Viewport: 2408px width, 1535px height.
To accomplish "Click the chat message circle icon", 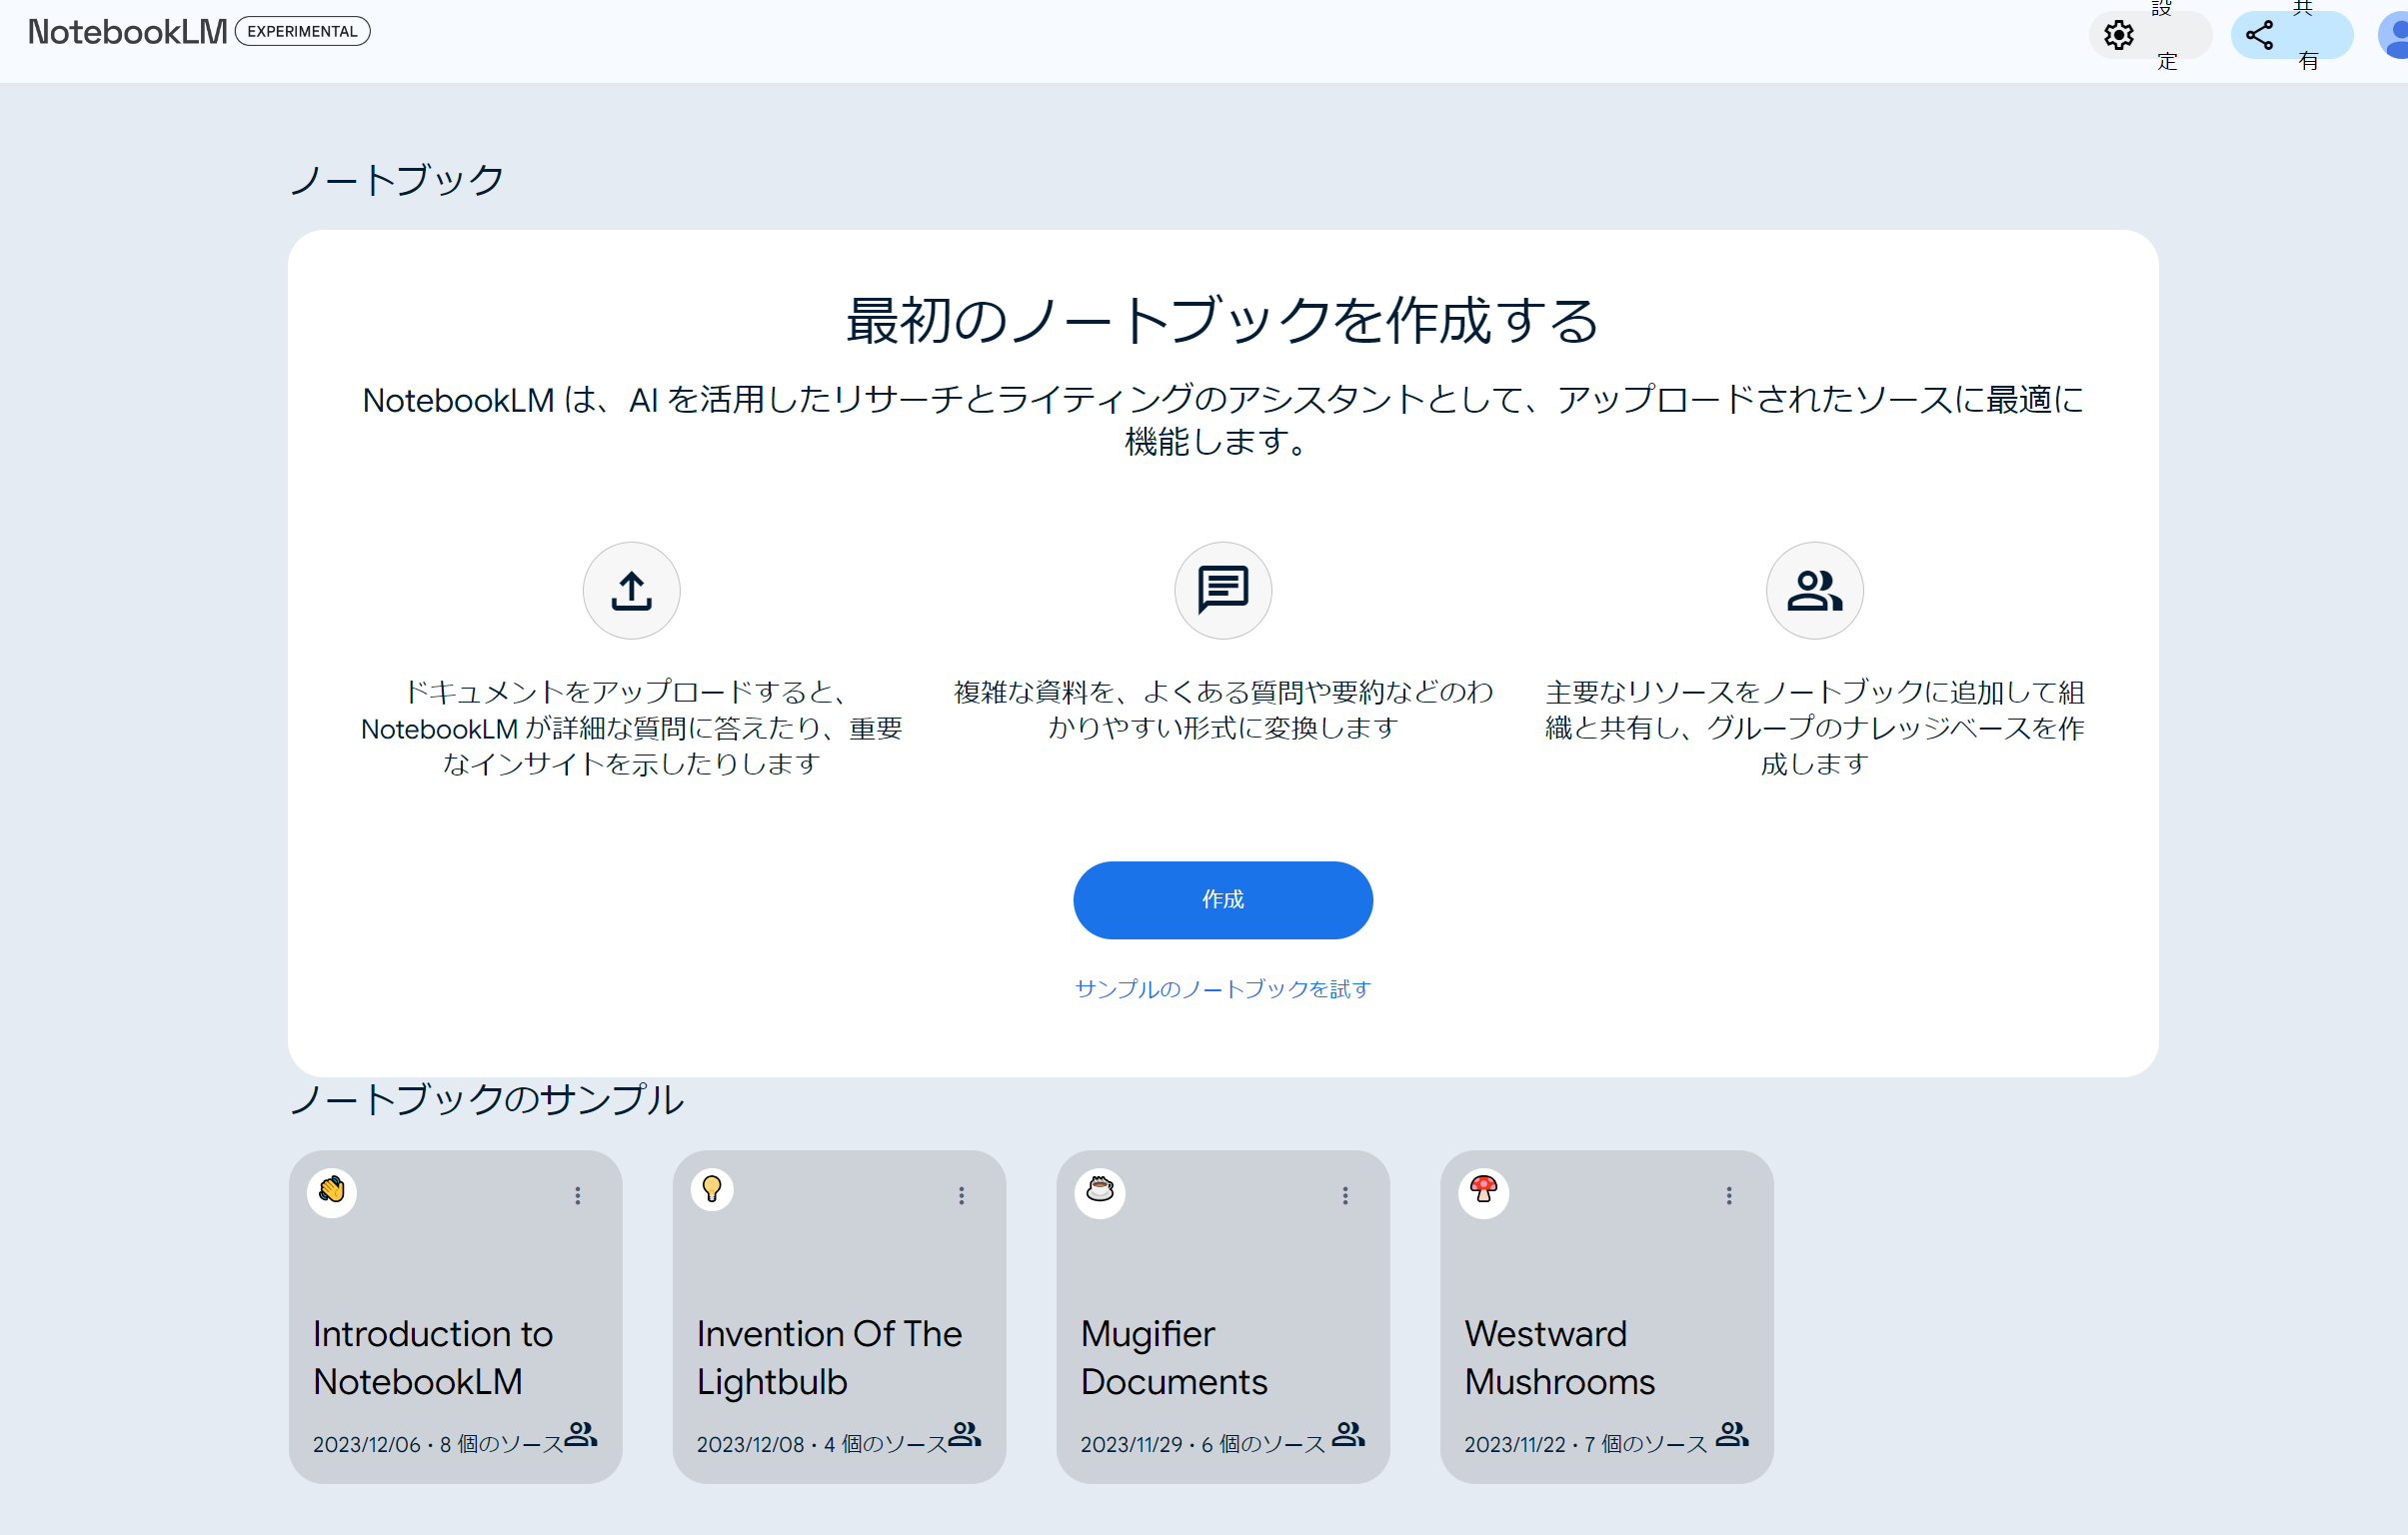I will [x=1222, y=591].
